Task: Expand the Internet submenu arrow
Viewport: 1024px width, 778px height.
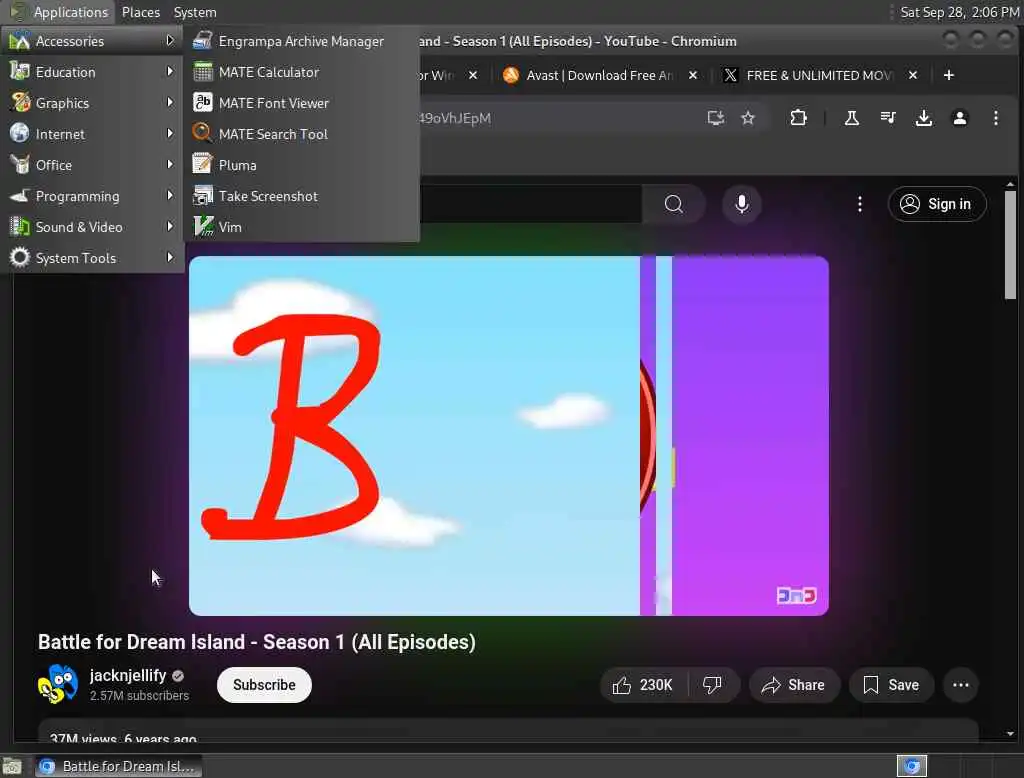Action: click(170, 133)
